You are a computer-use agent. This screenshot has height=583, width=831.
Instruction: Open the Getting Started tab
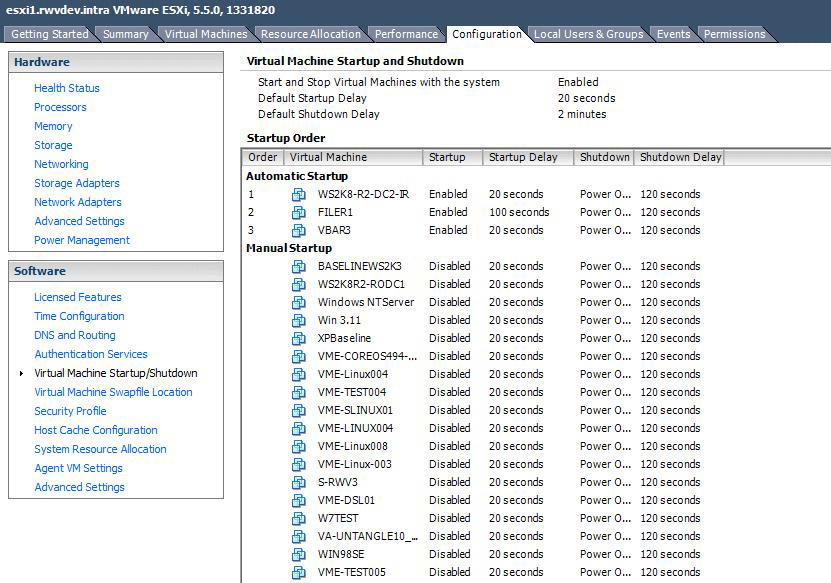(x=50, y=34)
